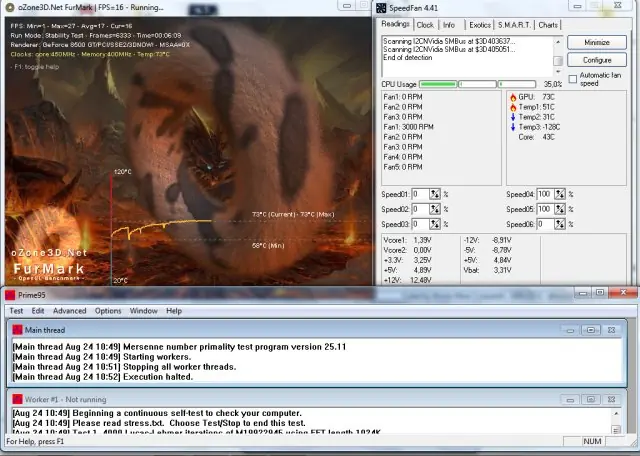The width and height of the screenshot is (640, 456).
Task: Close the Main thread child window
Action: pyautogui.click(x=611, y=330)
